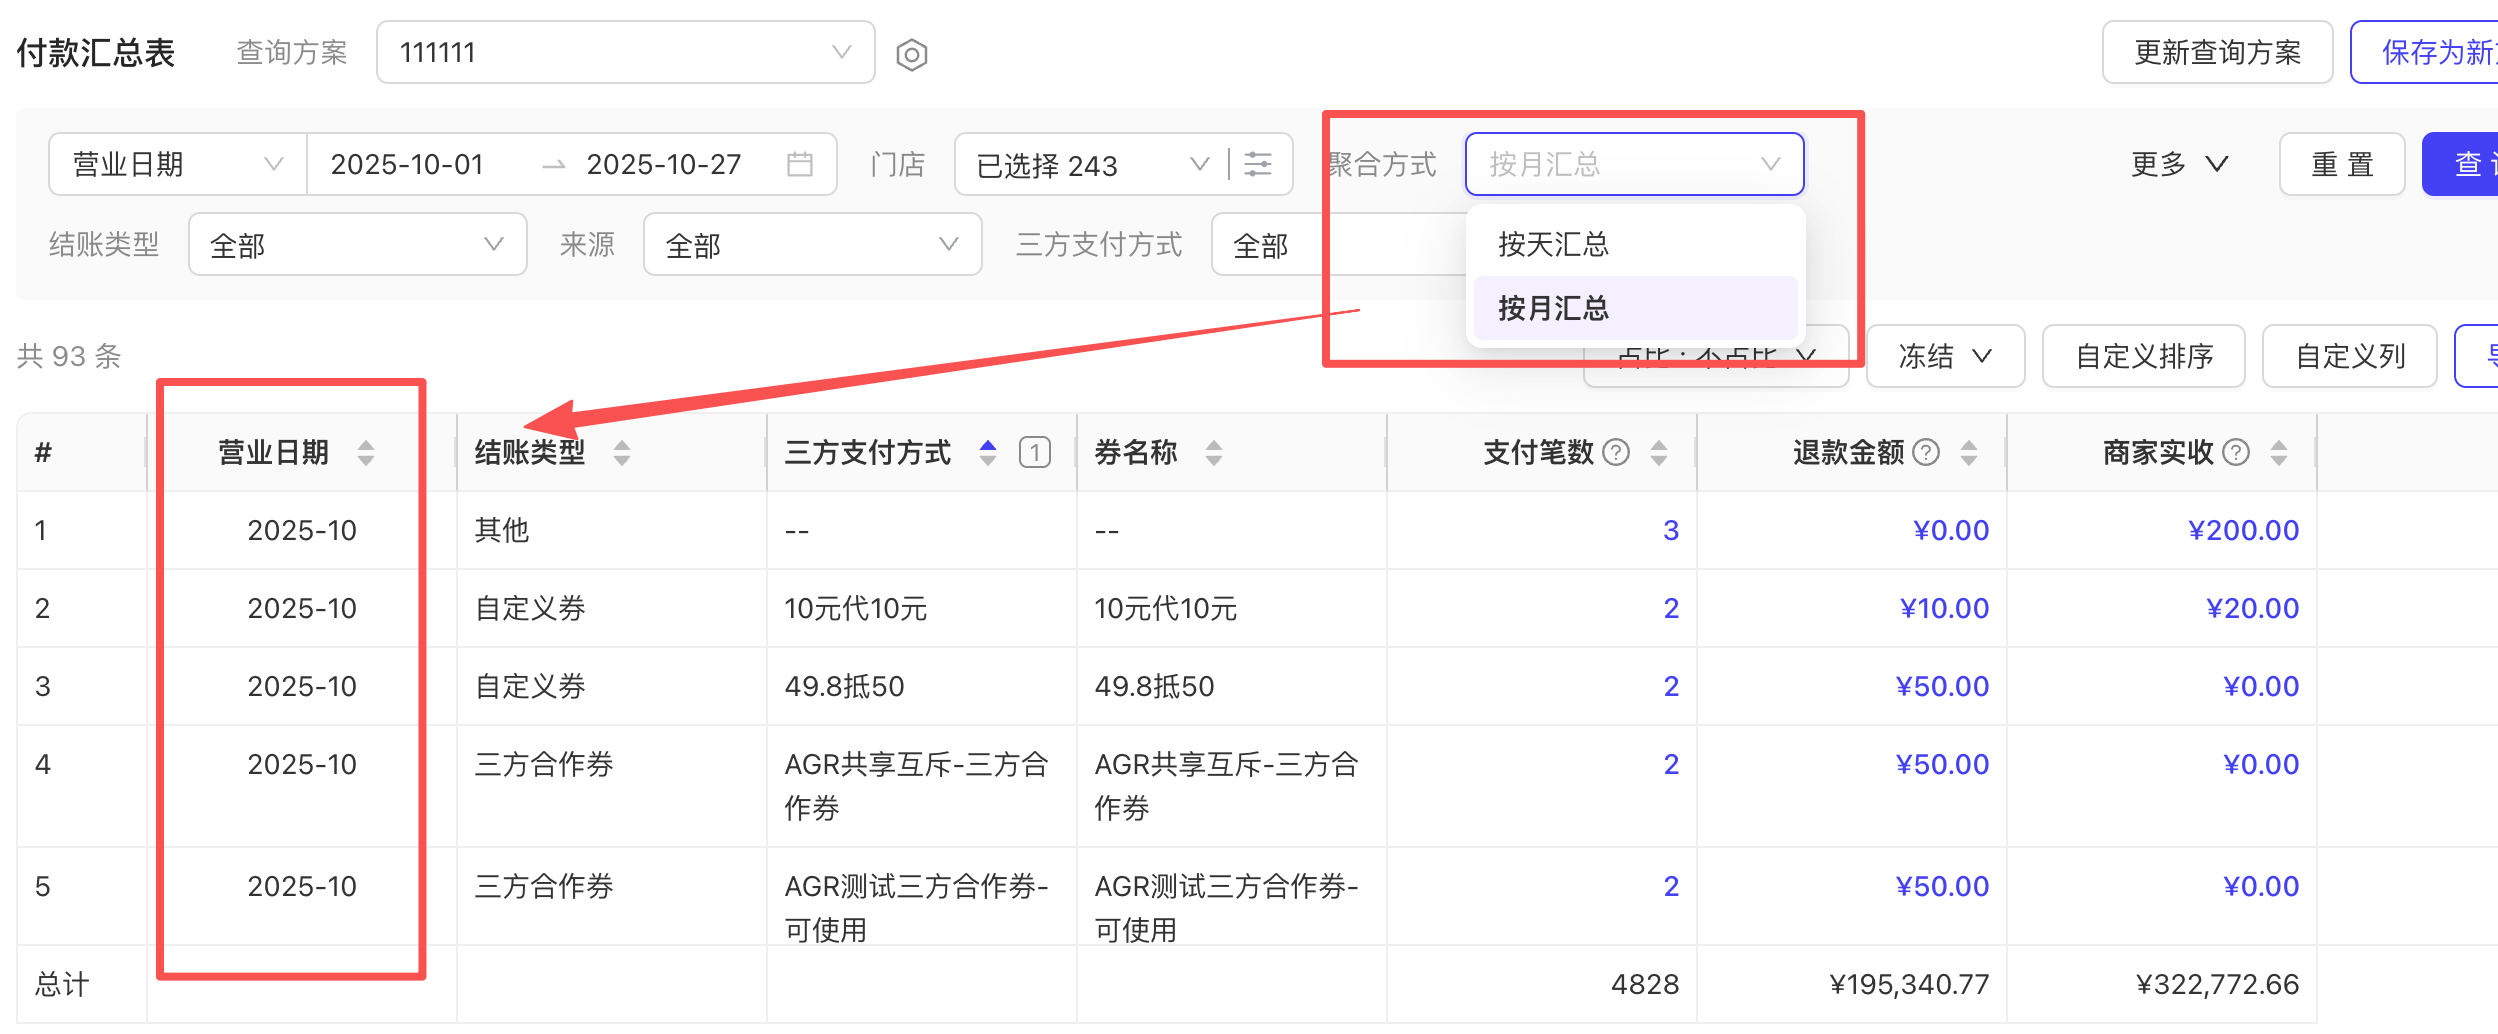Click help icon beside 商家实收 header
The height and width of the screenshot is (1034, 2498).
pos(2235,453)
